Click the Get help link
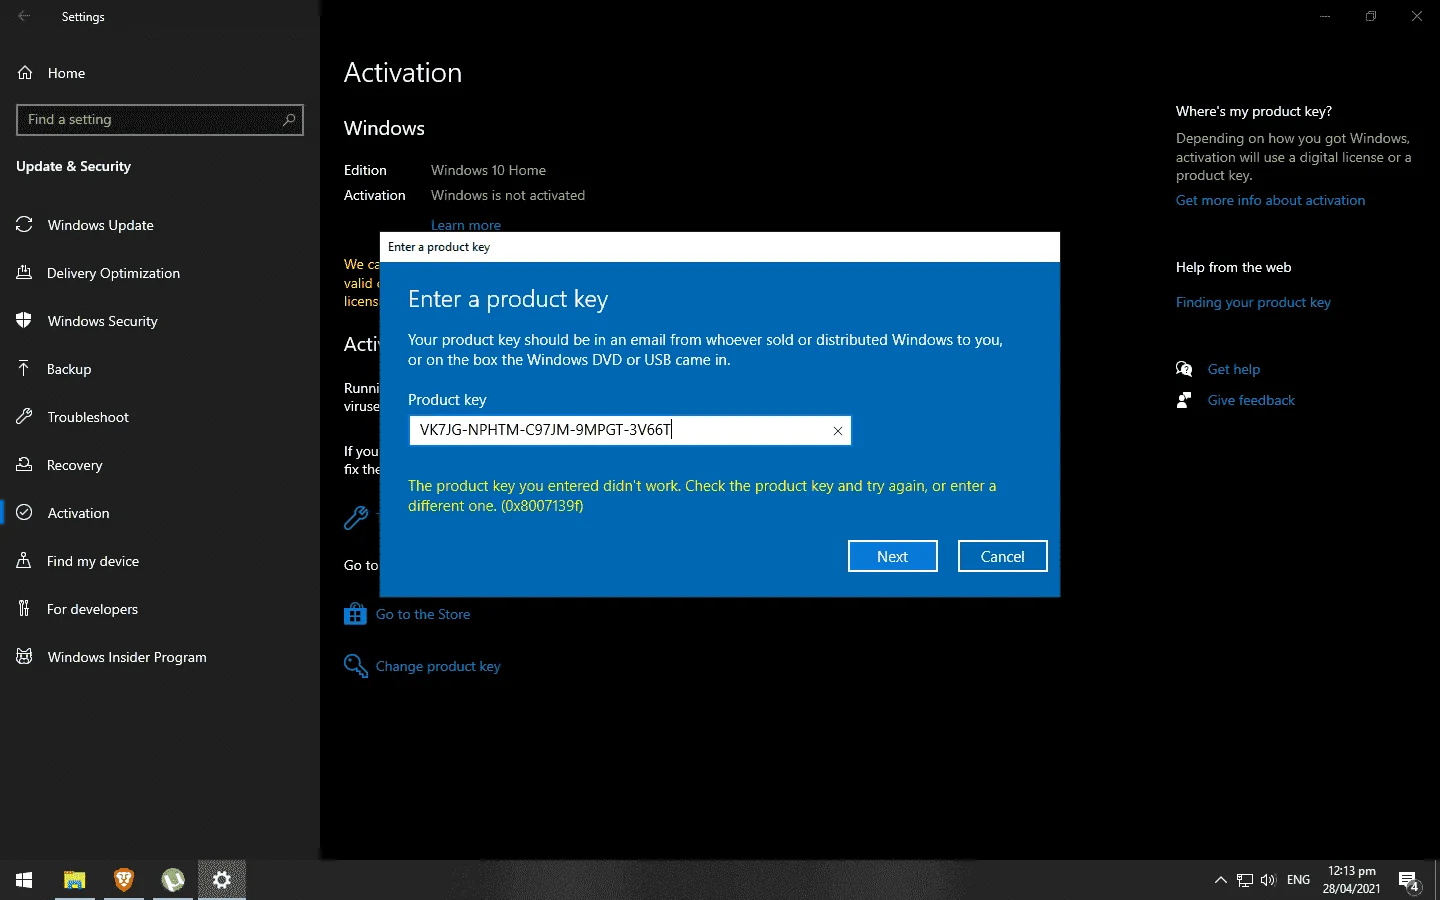Viewport: 1440px width, 900px height. pyautogui.click(x=1234, y=369)
